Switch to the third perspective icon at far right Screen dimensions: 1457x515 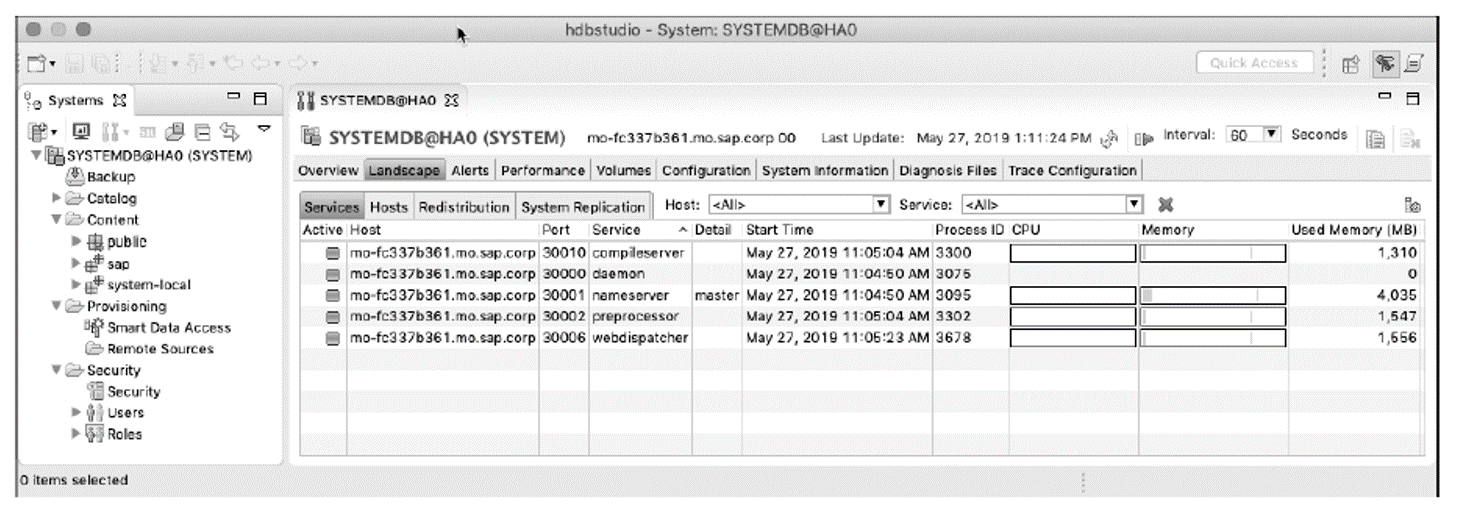coord(1414,64)
